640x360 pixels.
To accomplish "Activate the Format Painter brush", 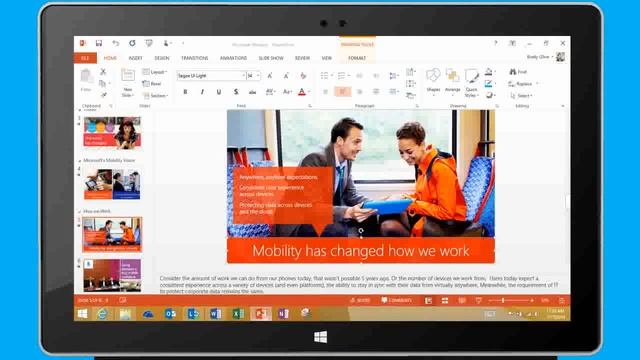I will point(103,95).
